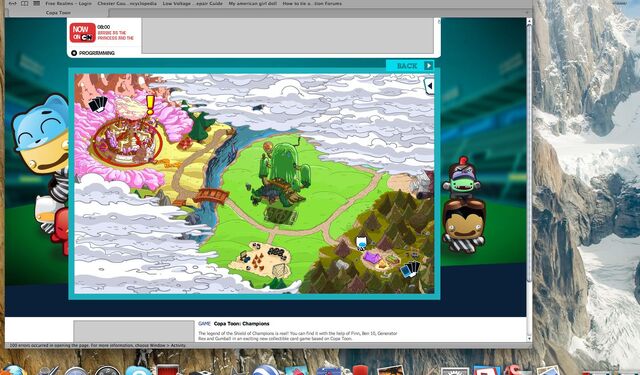Collapse the map panel with the left arrow

click(429, 86)
